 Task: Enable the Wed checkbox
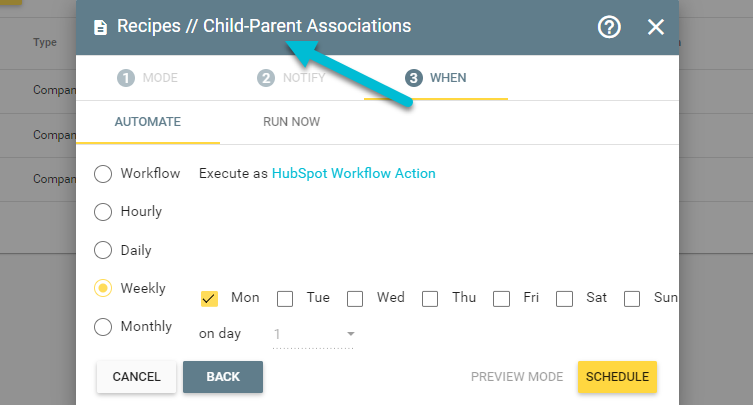(x=355, y=298)
